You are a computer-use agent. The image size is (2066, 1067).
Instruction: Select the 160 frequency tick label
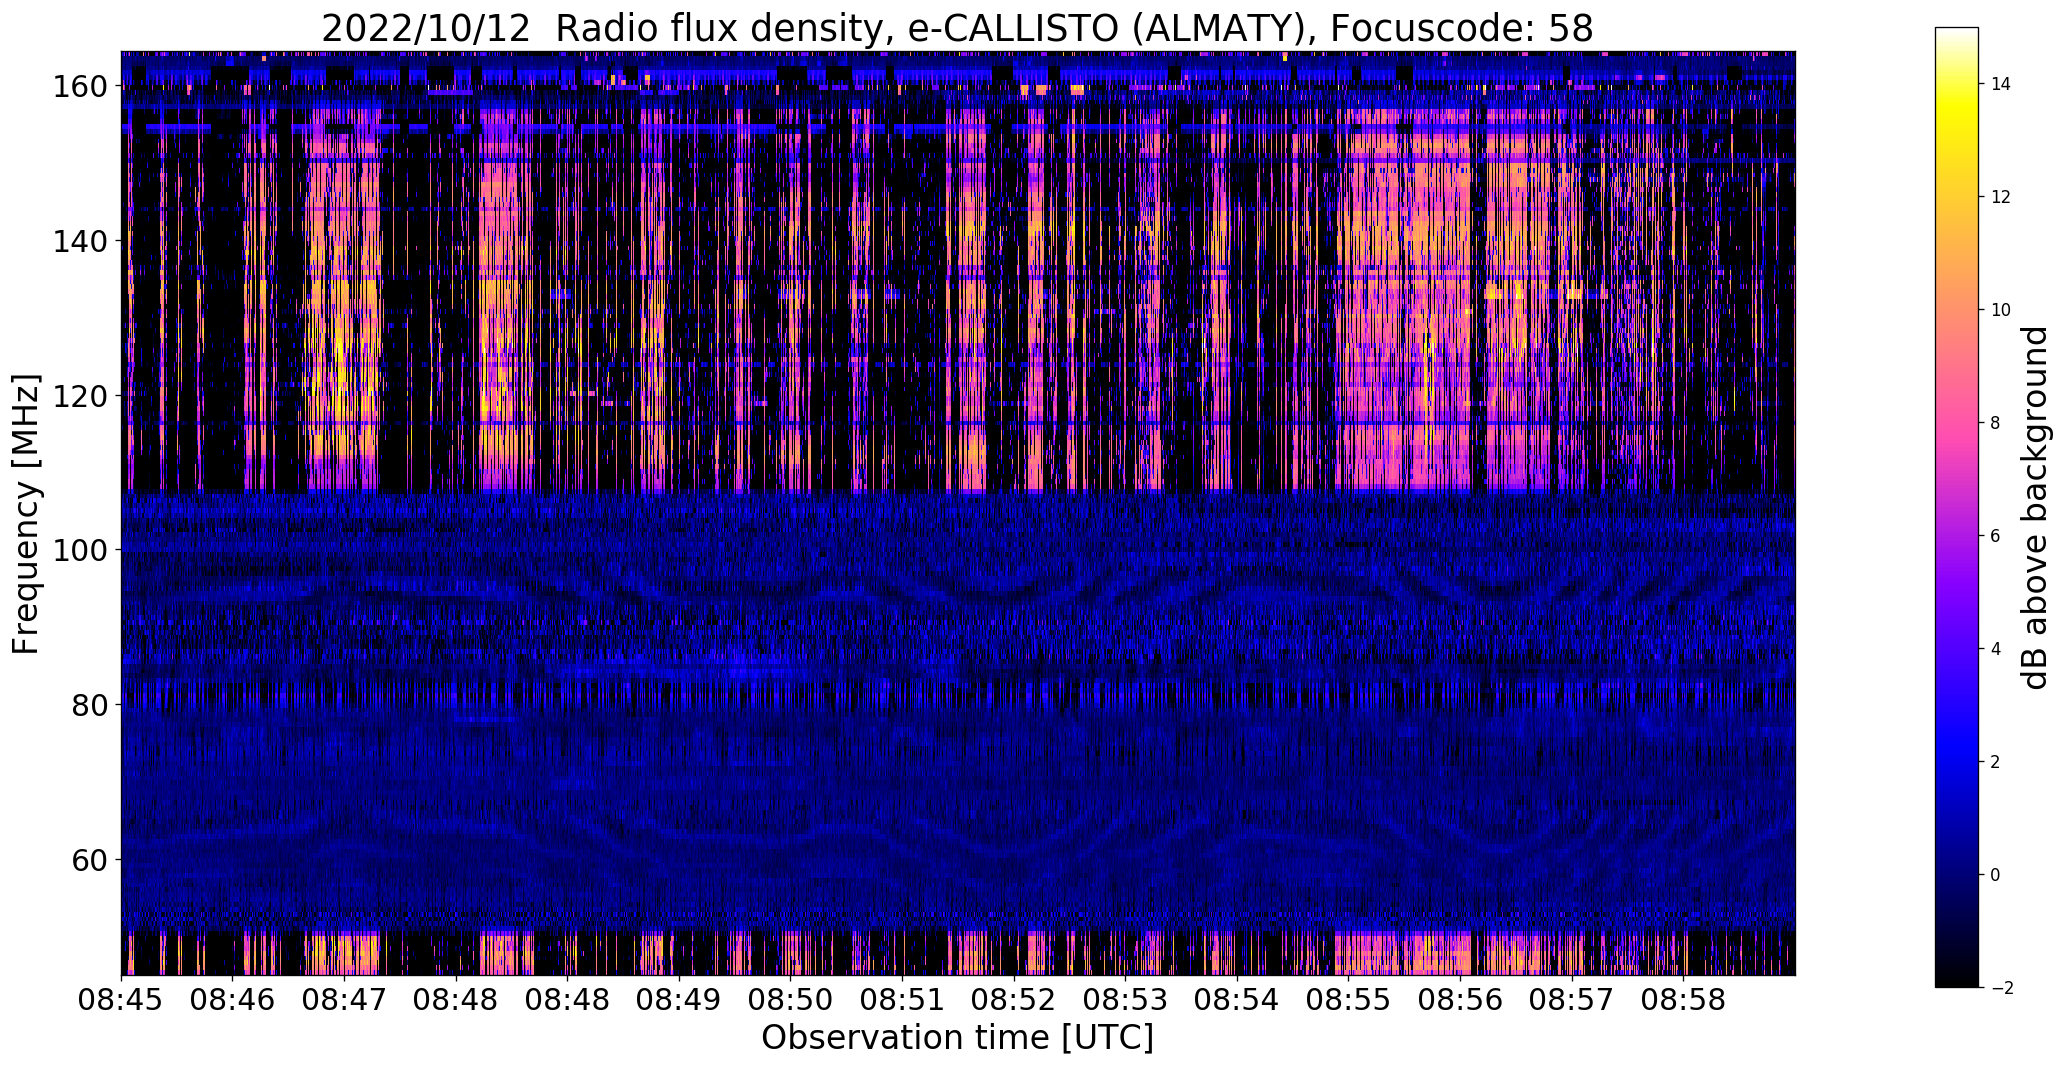[x=83, y=87]
